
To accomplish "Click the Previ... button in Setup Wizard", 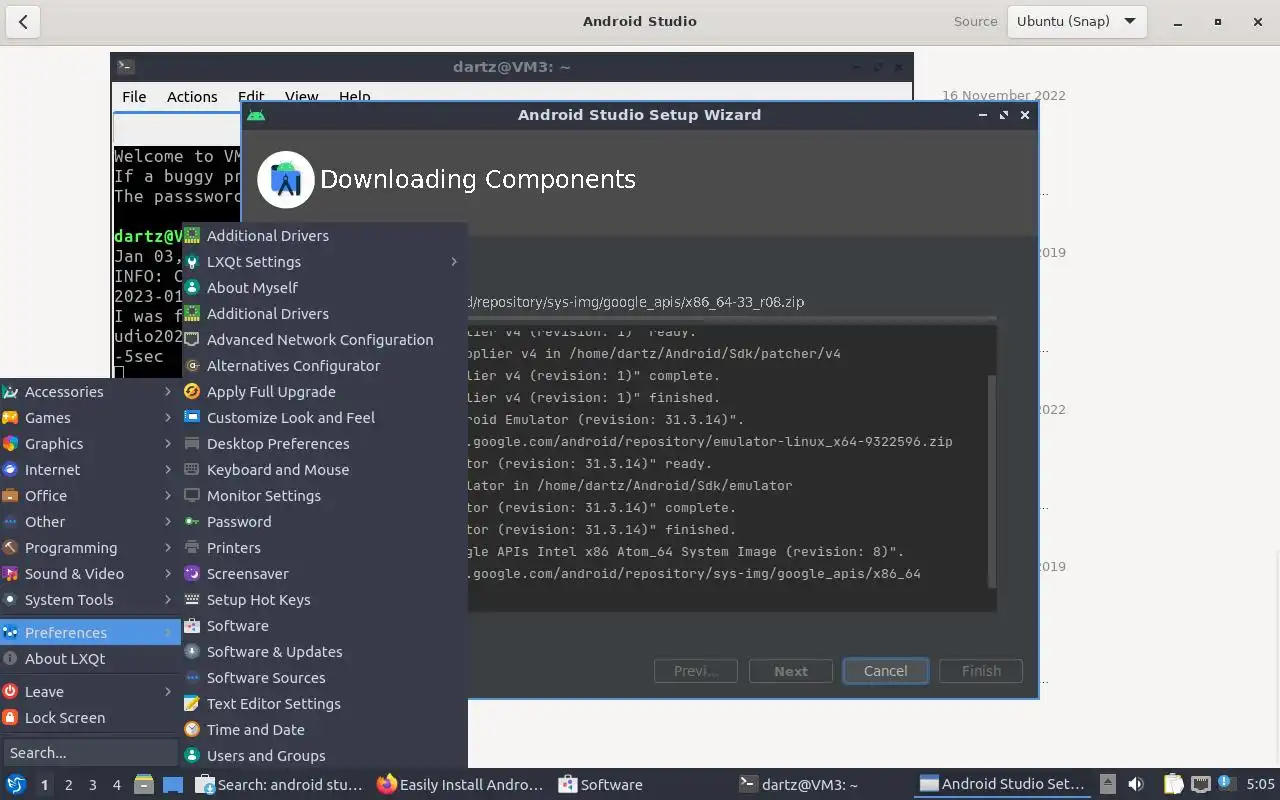I will click(x=696, y=671).
